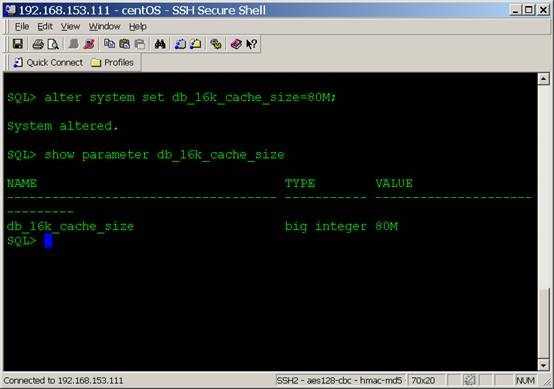Click the NAME column header
Viewport: 554px width, 389px height.
click(x=22, y=183)
